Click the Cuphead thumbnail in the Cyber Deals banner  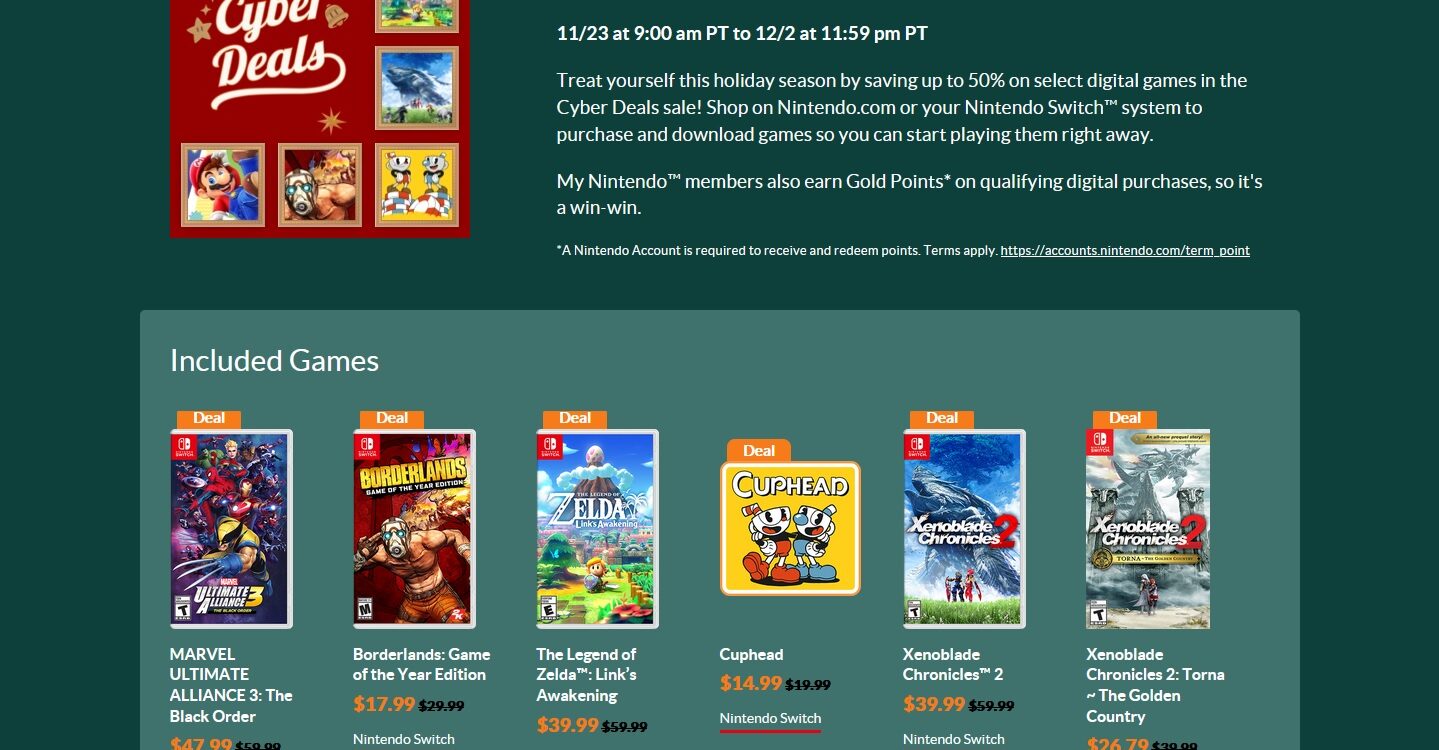(417, 185)
